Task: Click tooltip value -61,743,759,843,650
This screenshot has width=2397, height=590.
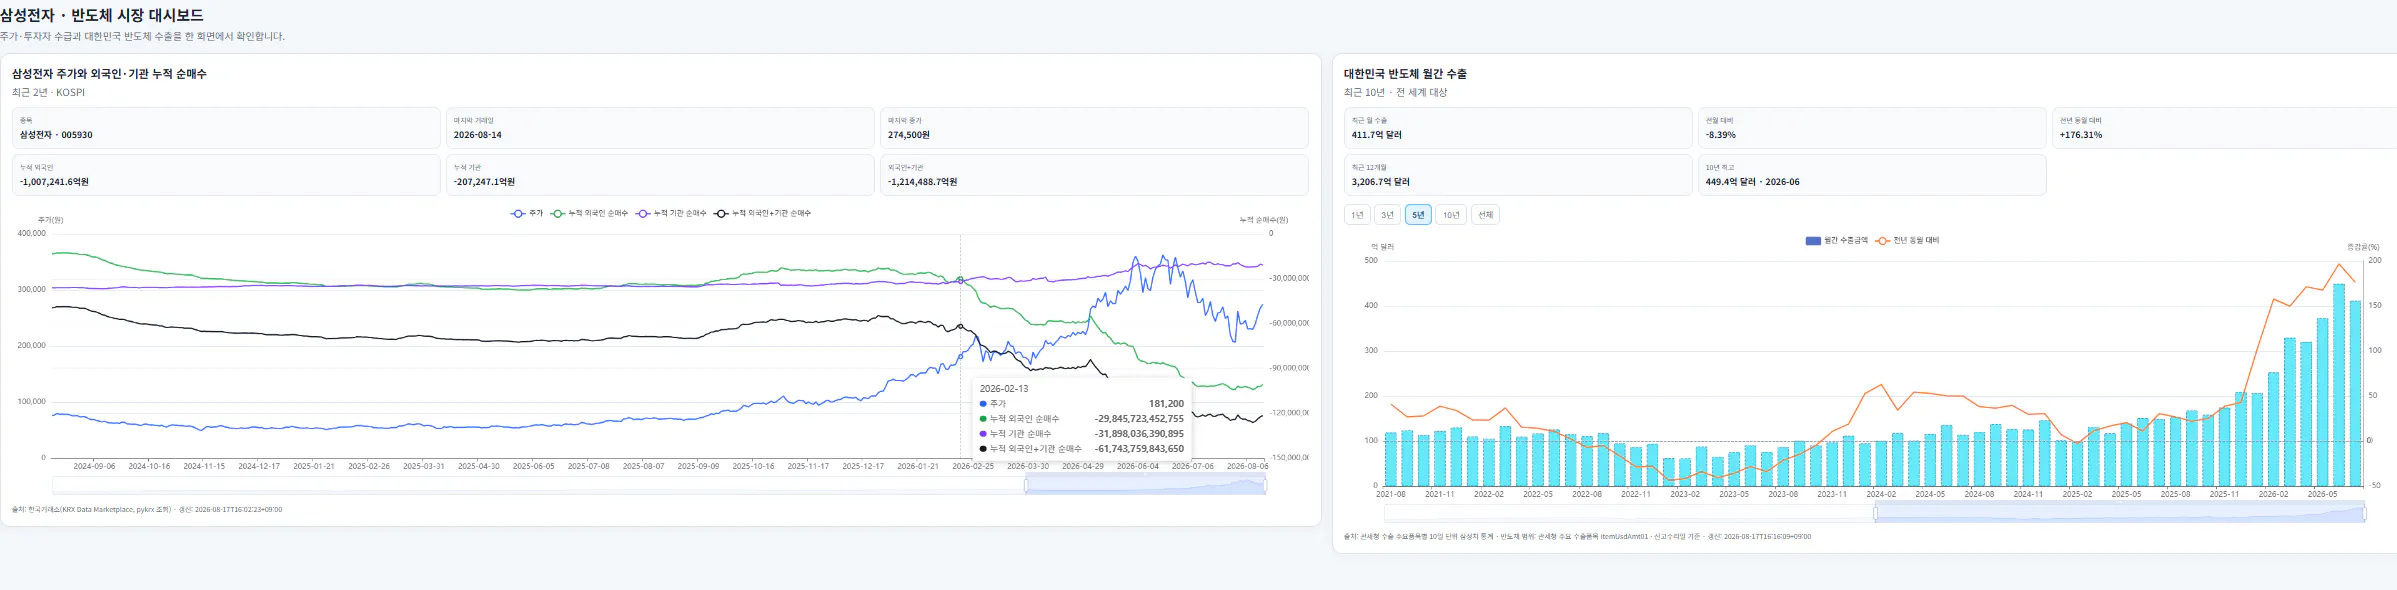Action: 1139,449
